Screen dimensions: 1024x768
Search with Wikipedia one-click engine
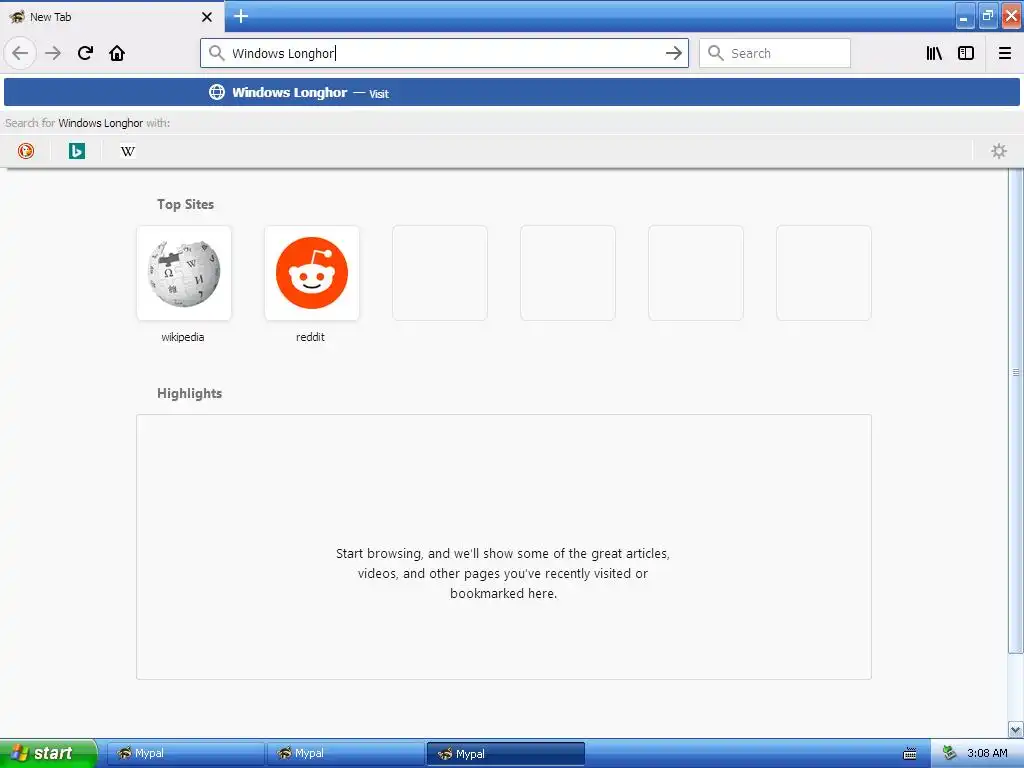[x=127, y=151]
